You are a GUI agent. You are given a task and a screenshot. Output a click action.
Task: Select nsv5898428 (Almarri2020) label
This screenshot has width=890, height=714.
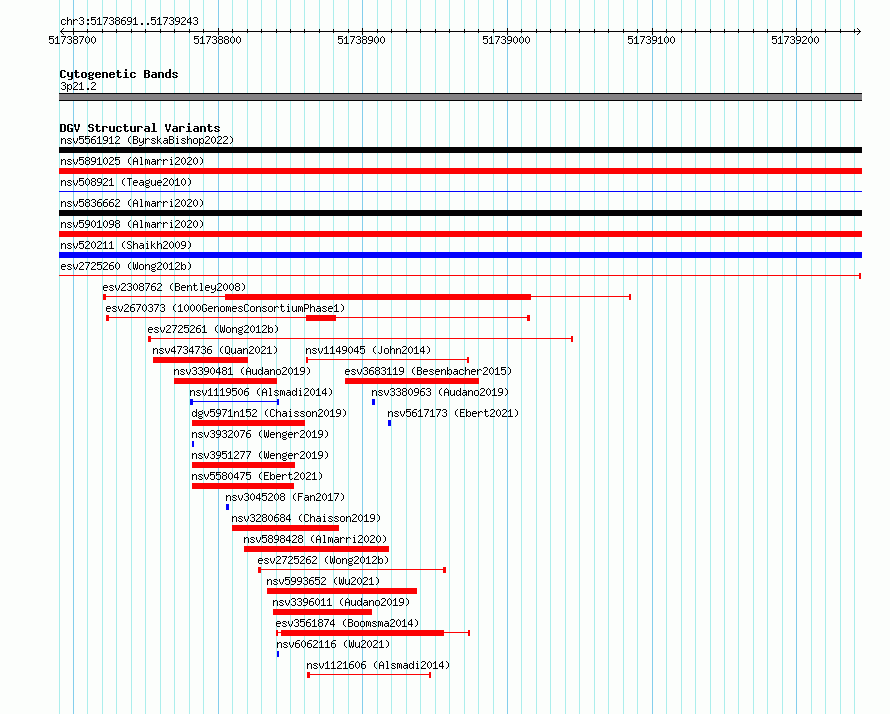pos(315,539)
